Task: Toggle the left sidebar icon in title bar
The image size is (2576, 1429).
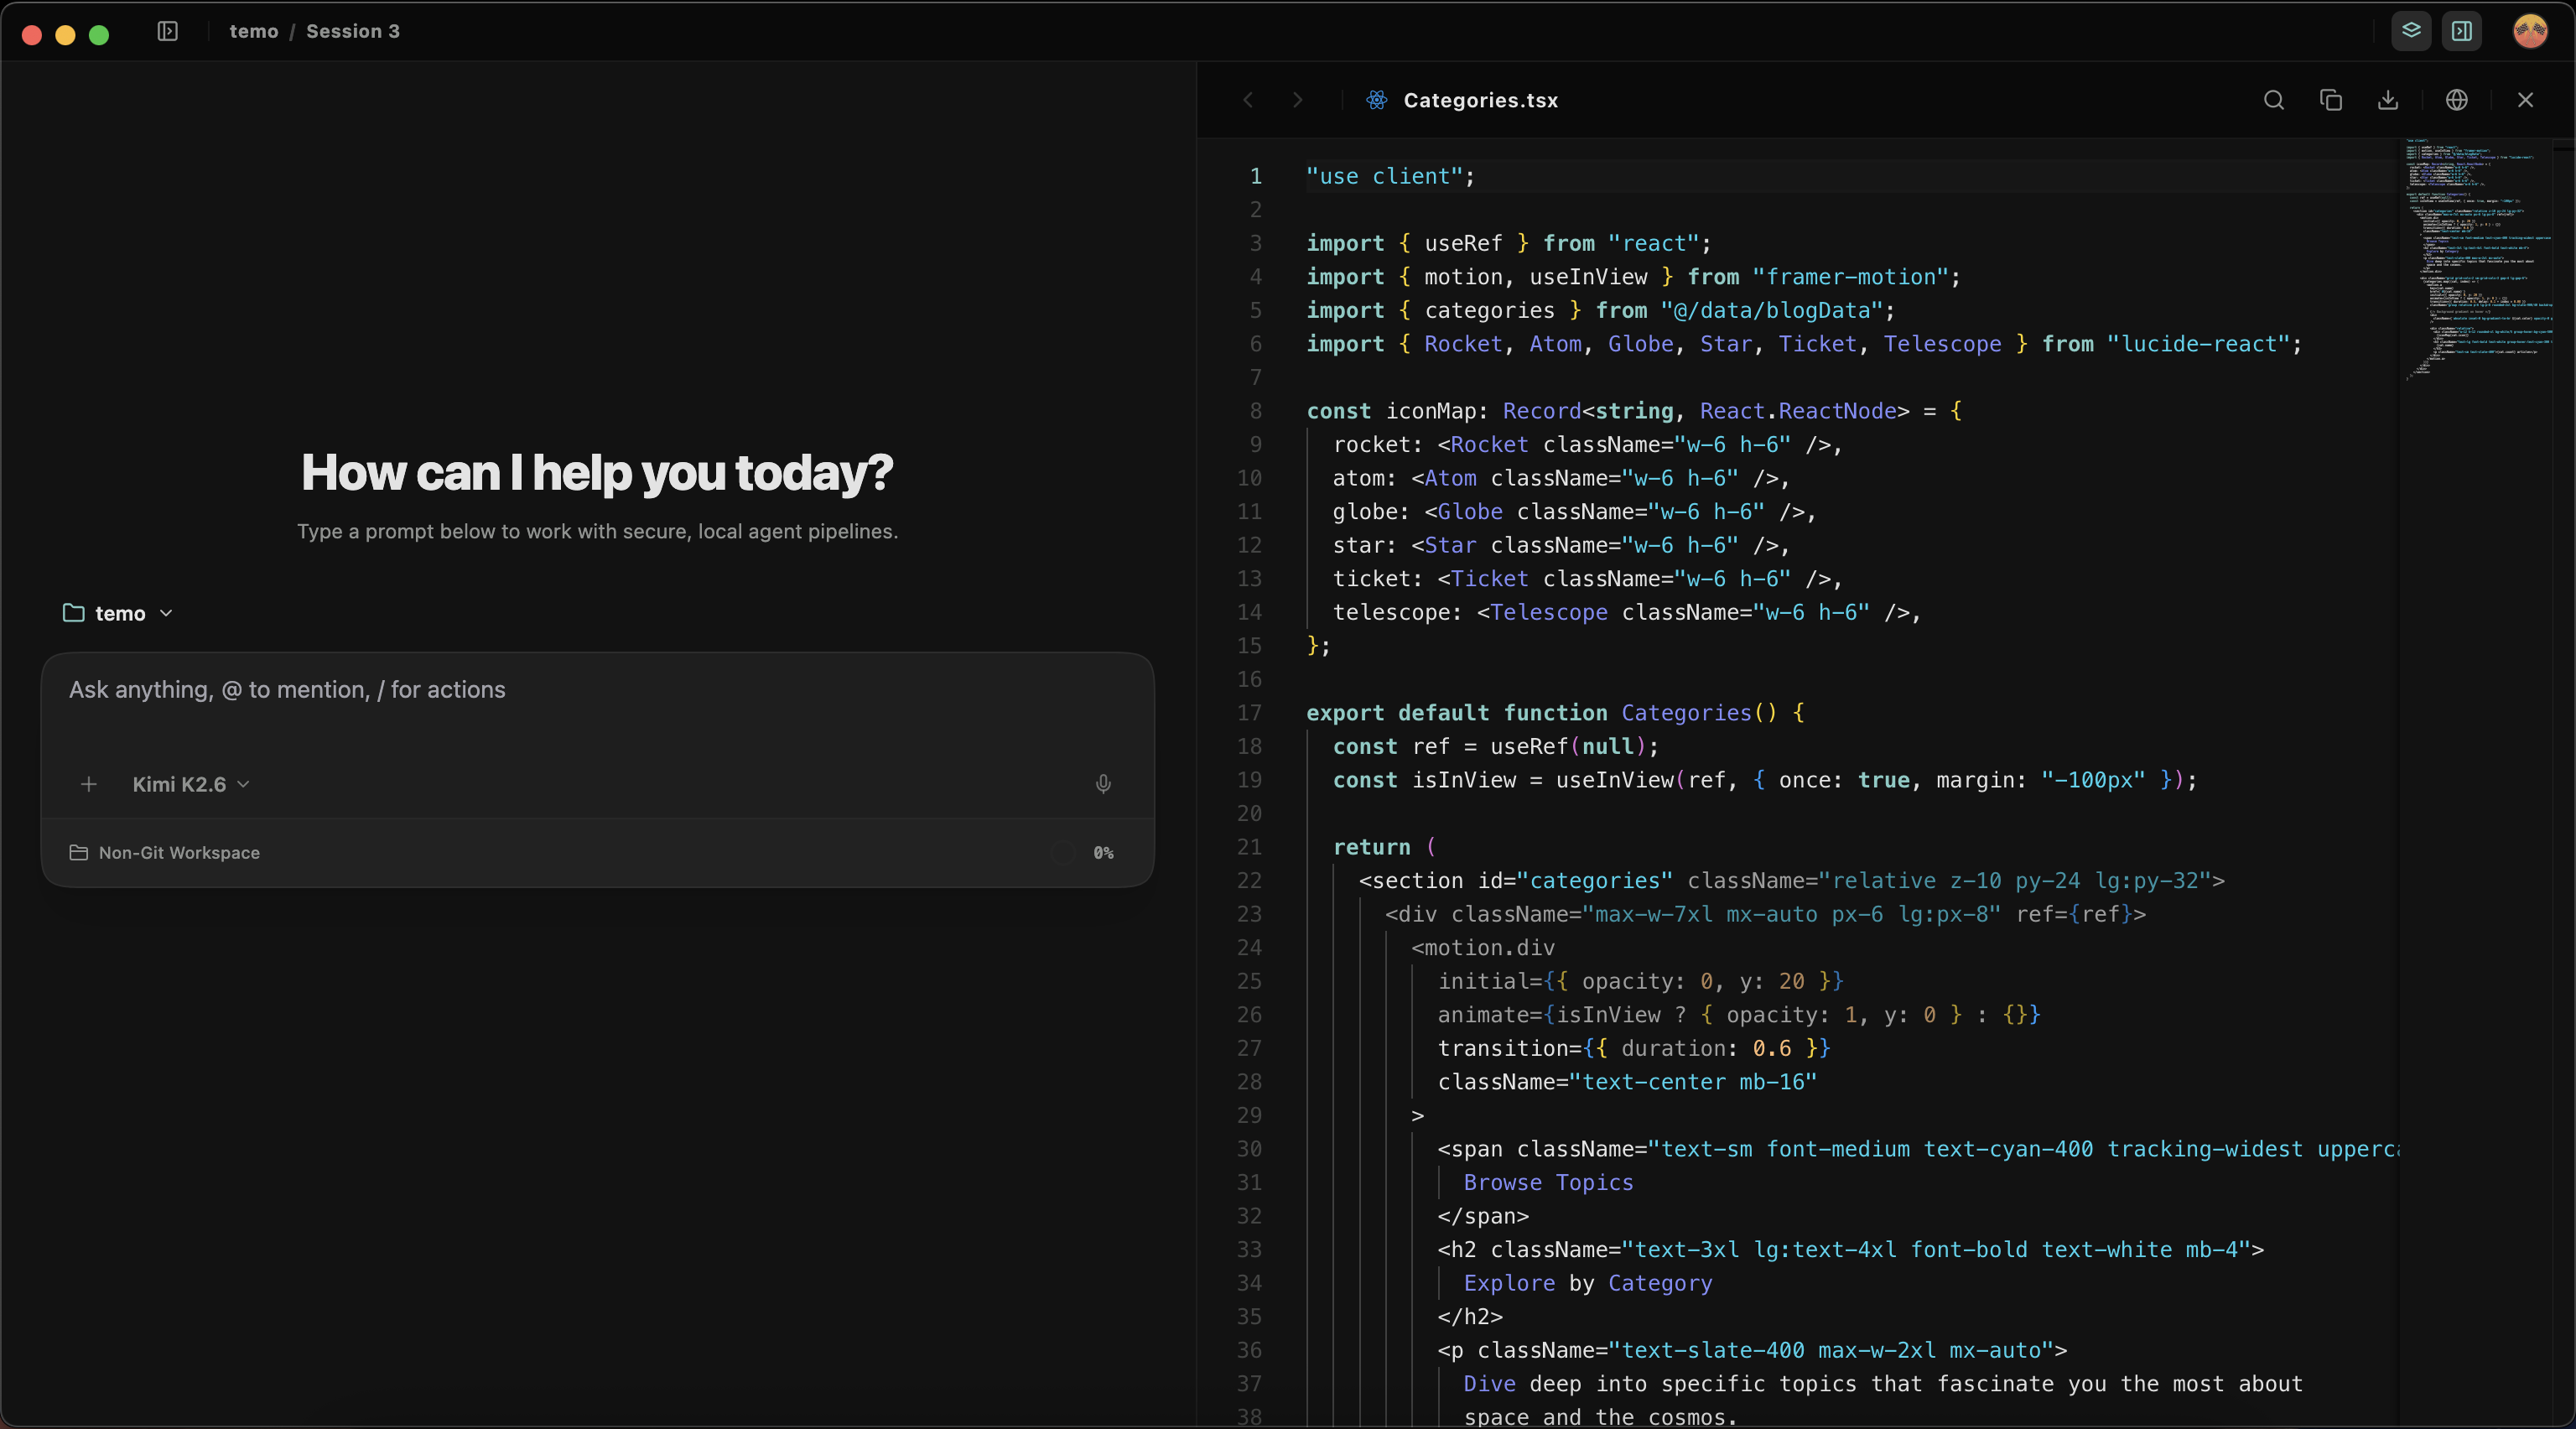Action: coord(168,31)
